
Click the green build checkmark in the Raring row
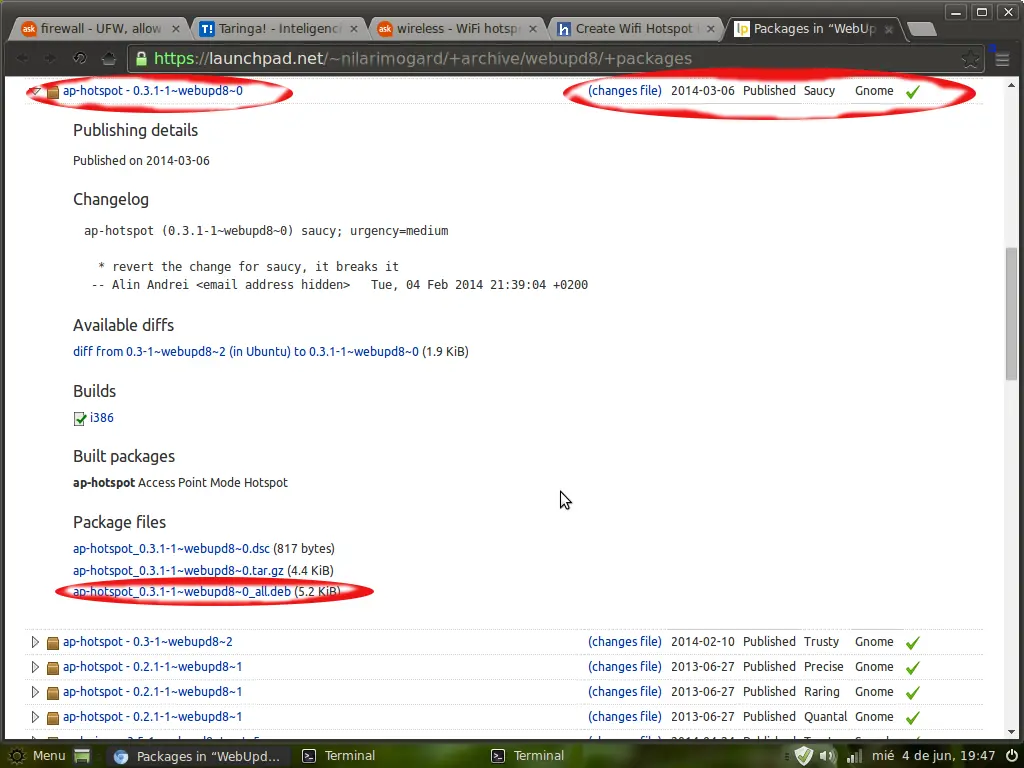click(x=913, y=692)
